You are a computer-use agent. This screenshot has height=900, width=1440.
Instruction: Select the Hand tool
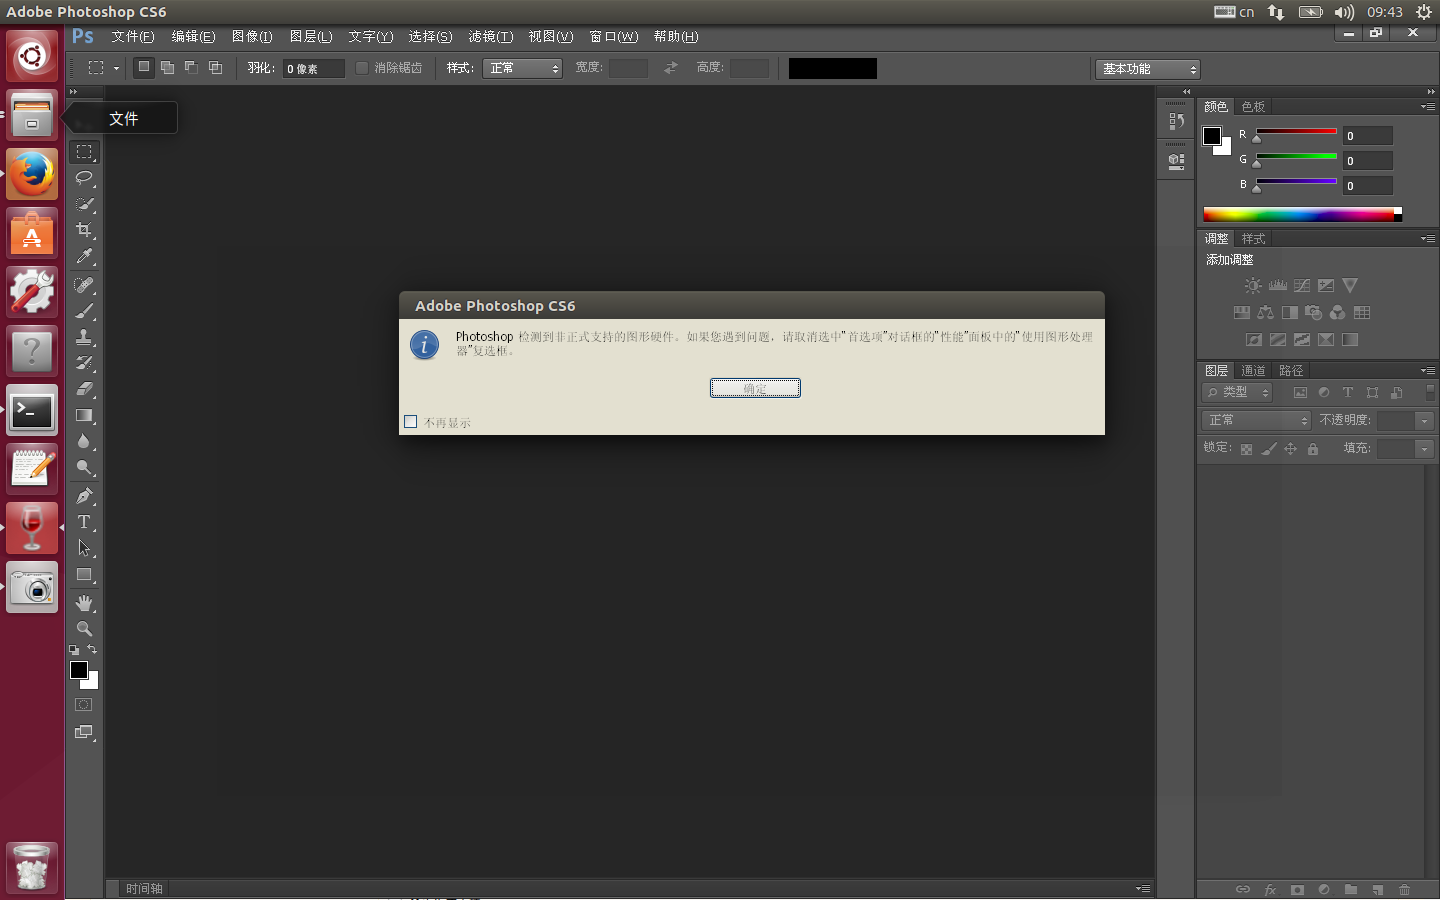(84, 603)
